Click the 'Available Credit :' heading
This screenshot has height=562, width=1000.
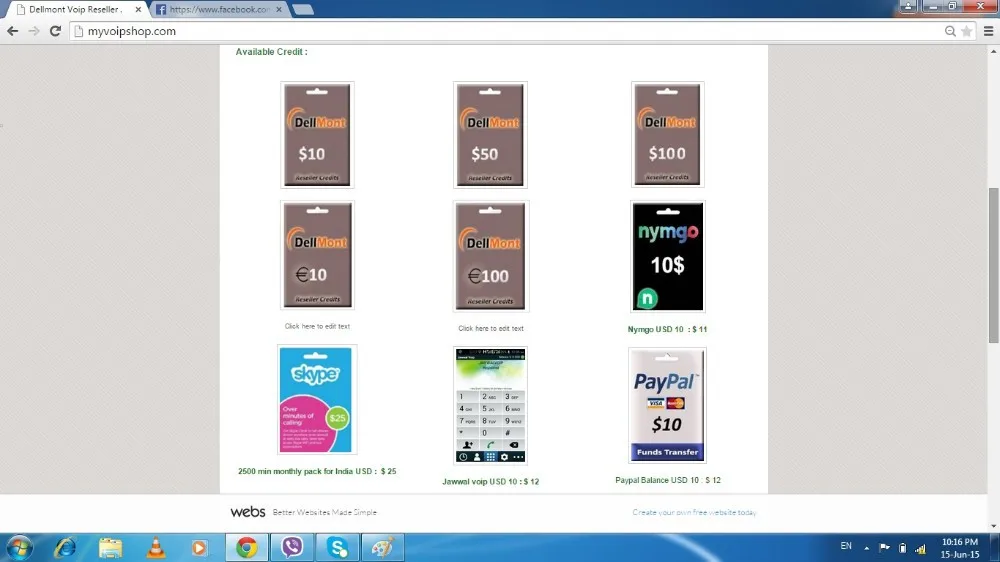(272, 52)
